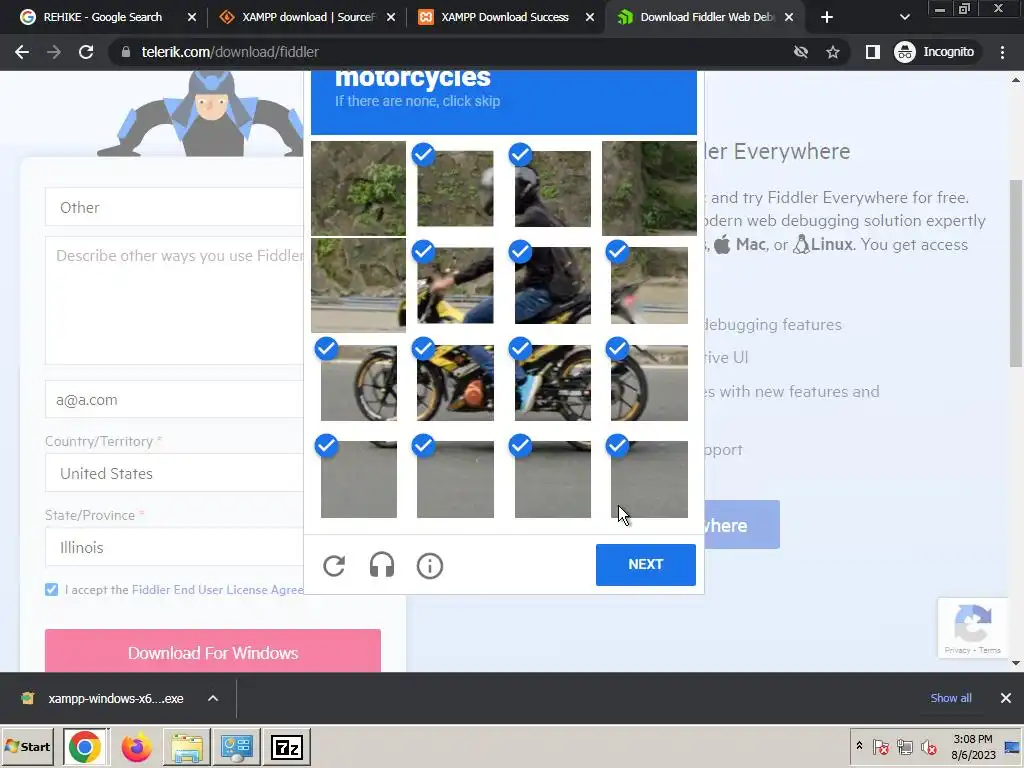The width and height of the screenshot is (1024, 768).
Task: Deselect bottom-row third road tile
Action: point(552,479)
